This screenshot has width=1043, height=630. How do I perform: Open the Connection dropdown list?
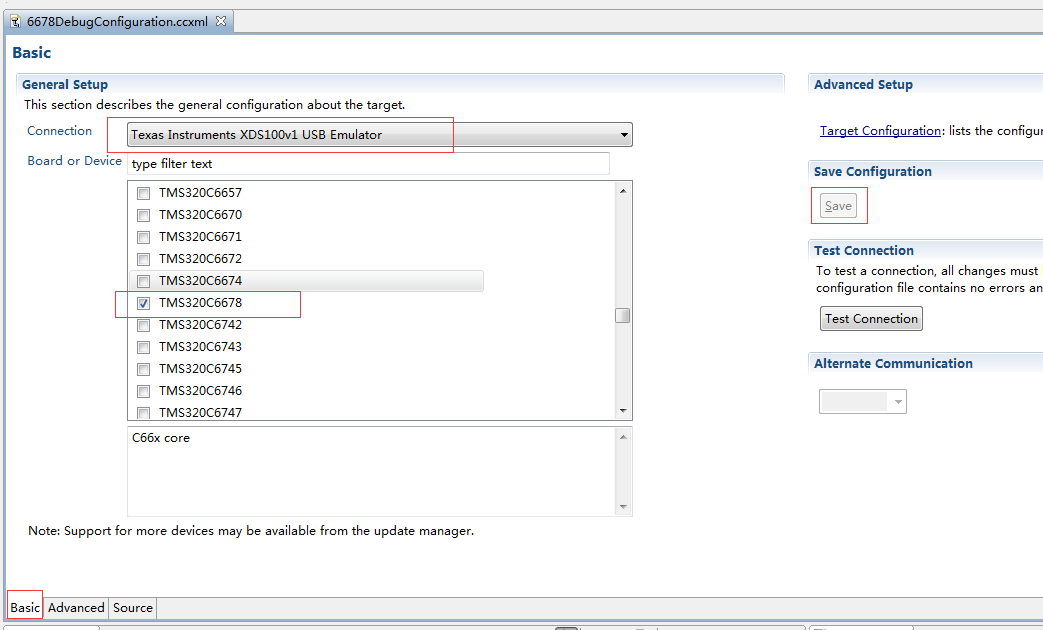379,134
